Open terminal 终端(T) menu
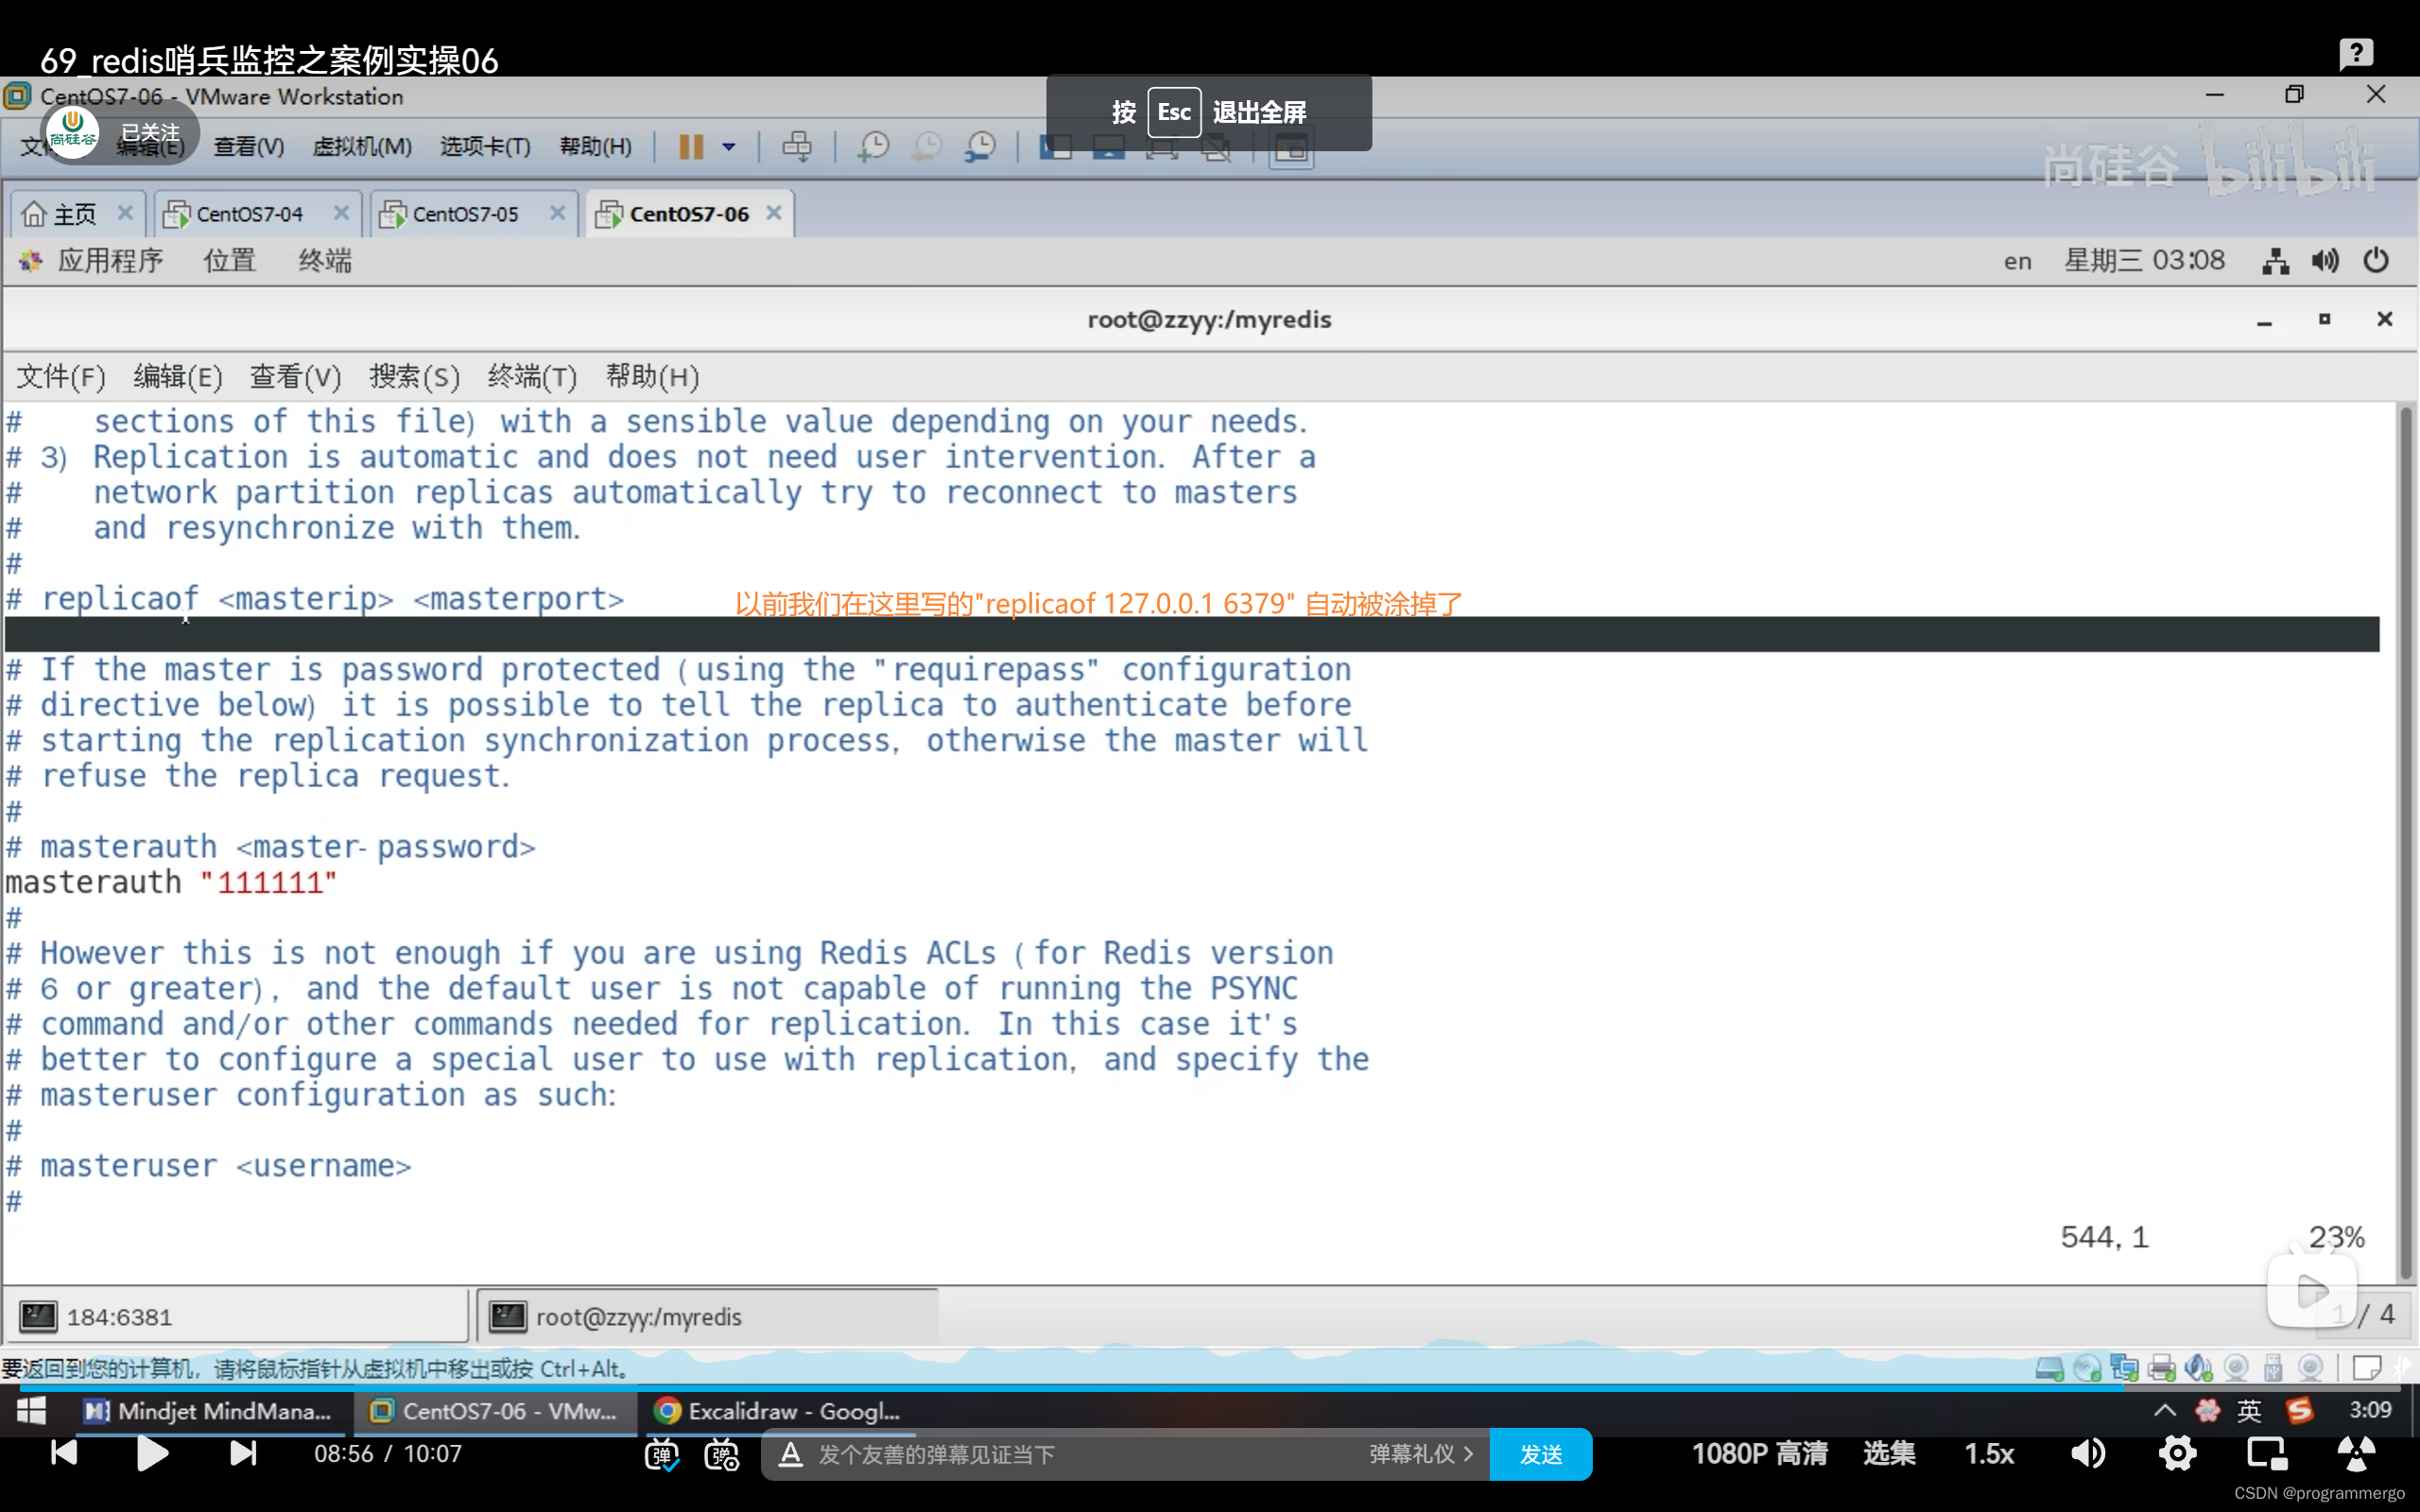The height and width of the screenshot is (1512, 2420). pyautogui.click(x=533, y=377)
